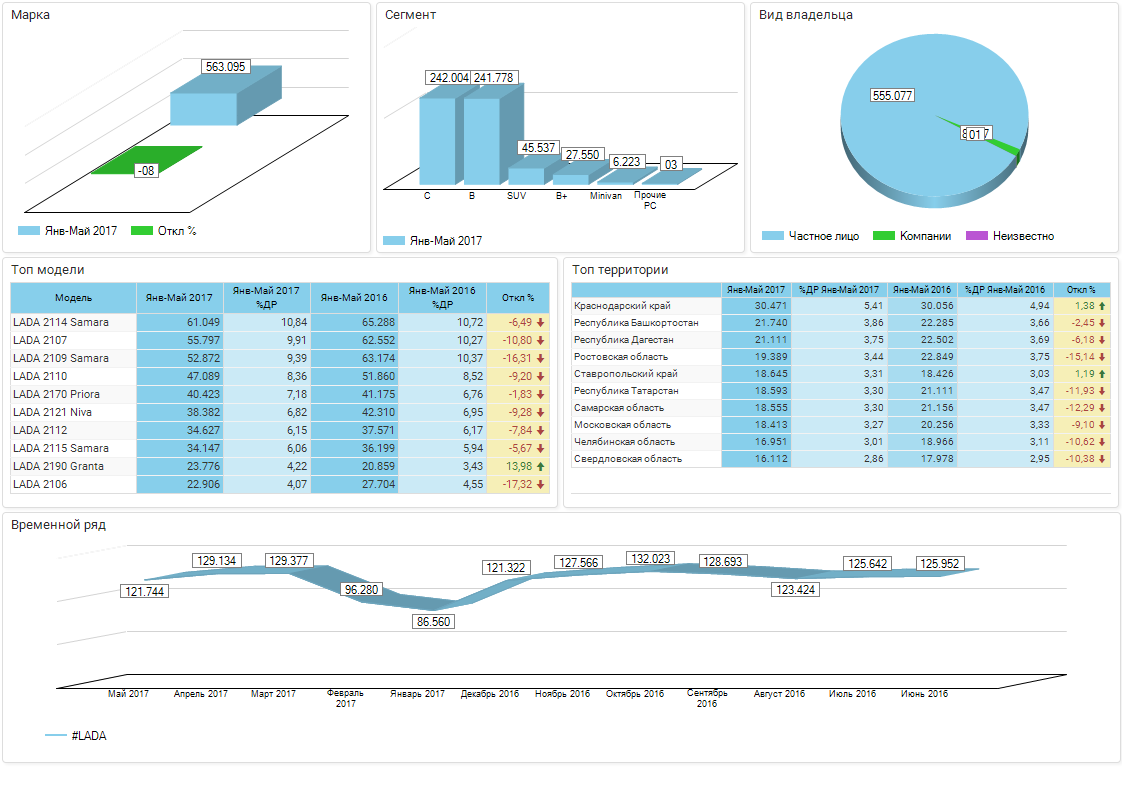Click green up arrow for Краснодарский край
Image resolution: width=1122 pixels, height=793 pixels.
(x=1102, y=306)
